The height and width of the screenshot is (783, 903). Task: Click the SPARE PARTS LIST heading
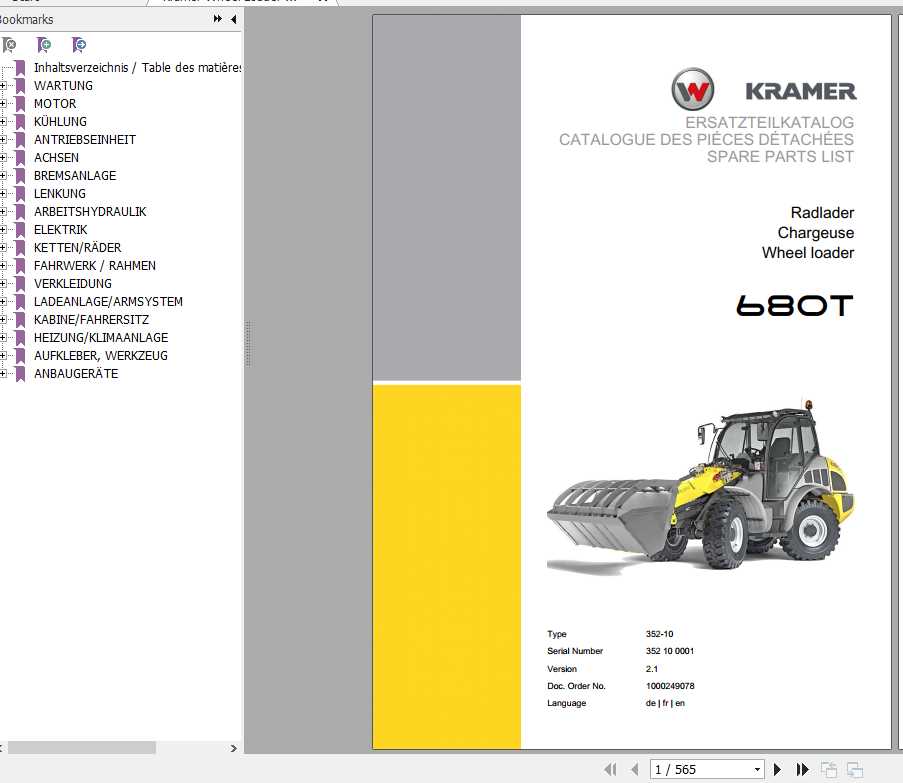click(x=780, y=157)
